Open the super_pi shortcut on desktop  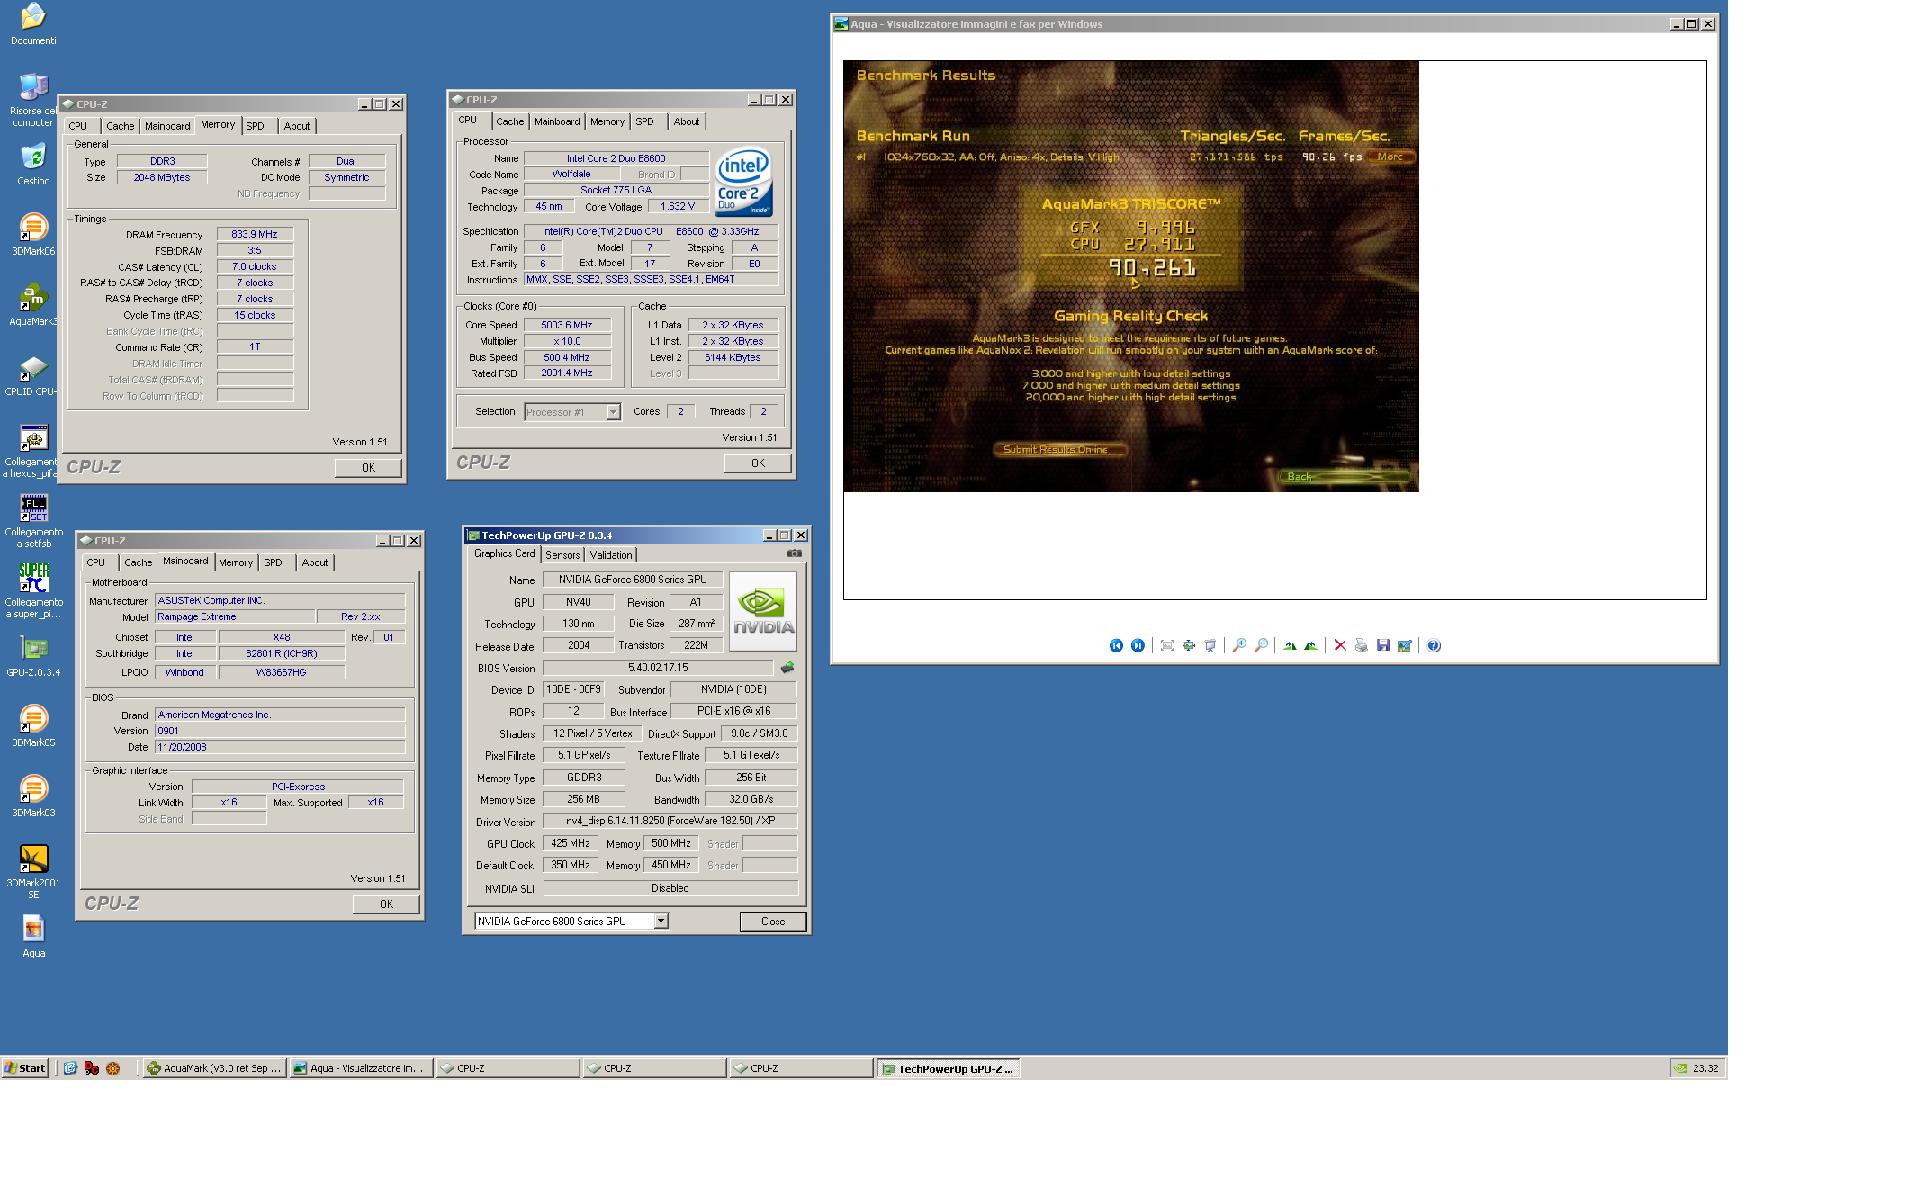pyautogui.click(x=33, y=590)
